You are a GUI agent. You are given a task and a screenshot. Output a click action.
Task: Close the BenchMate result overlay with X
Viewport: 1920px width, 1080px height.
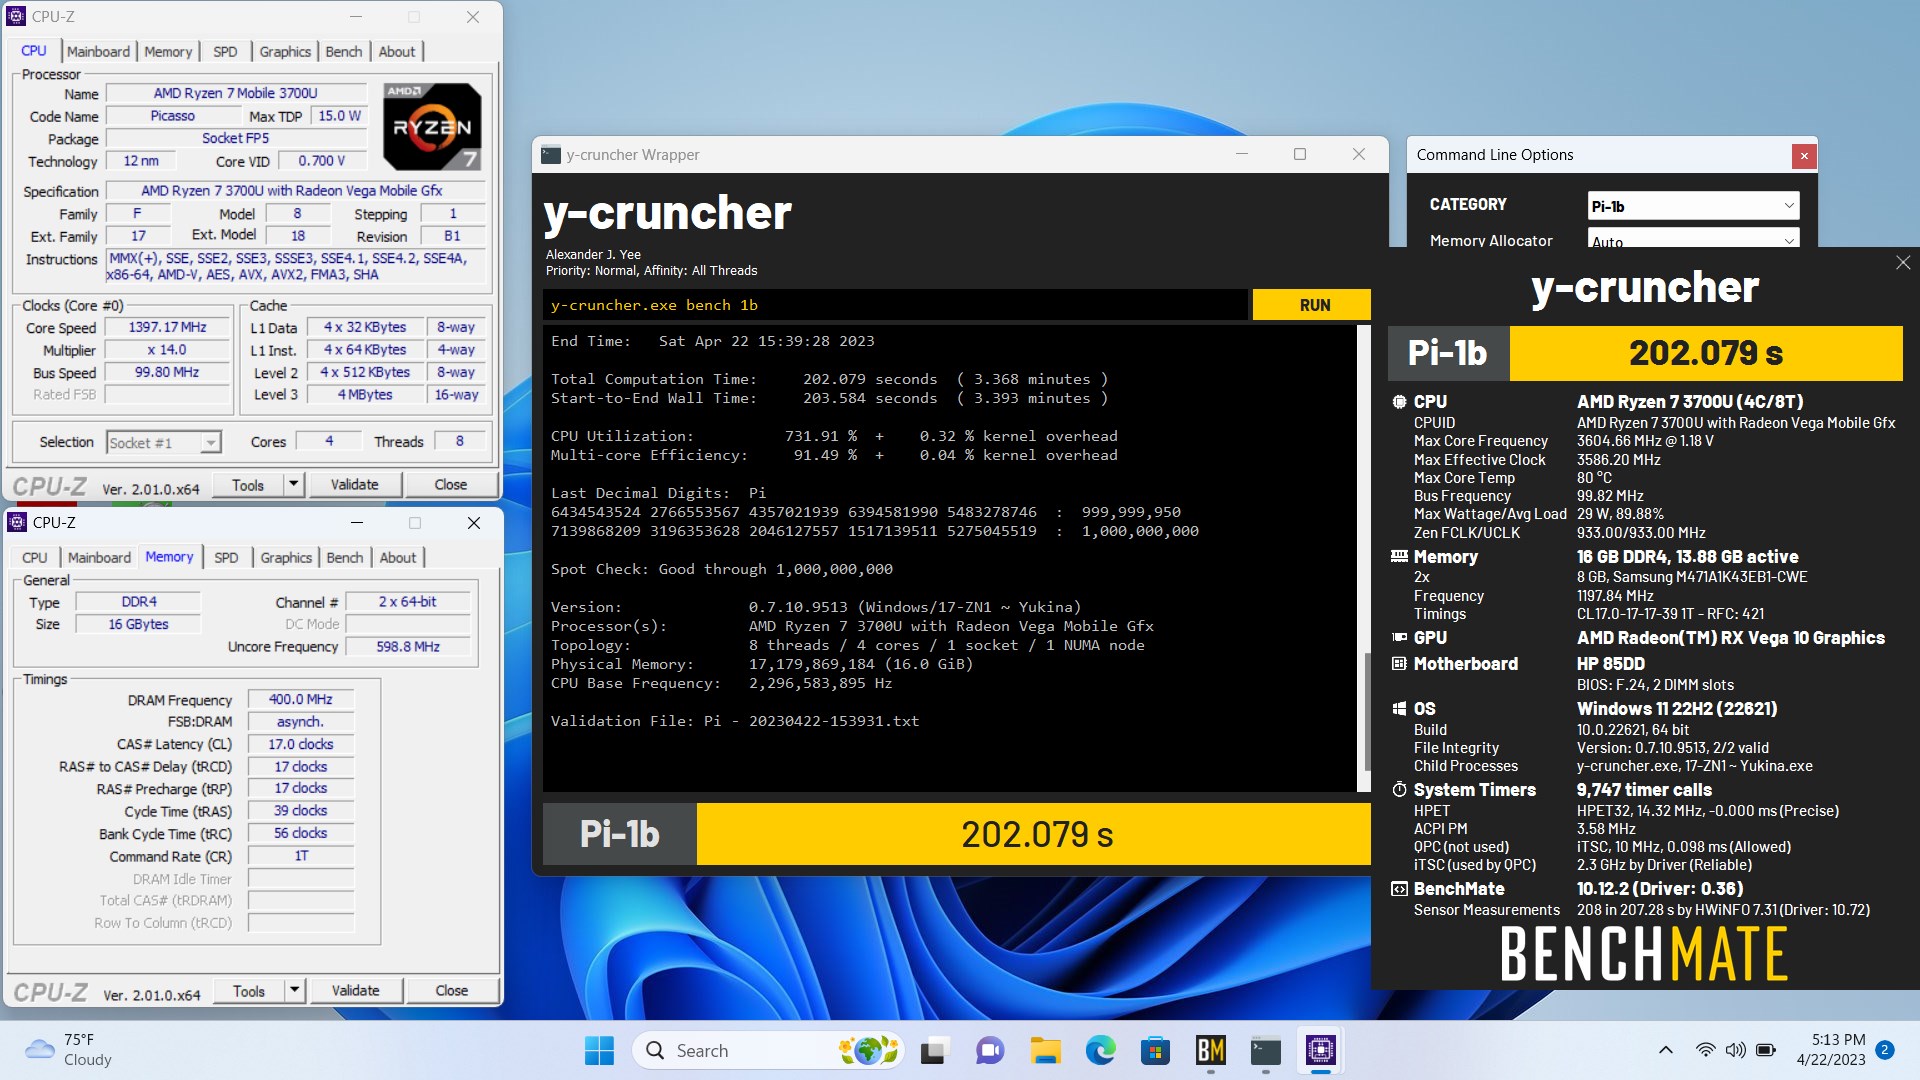point(1902,262)
